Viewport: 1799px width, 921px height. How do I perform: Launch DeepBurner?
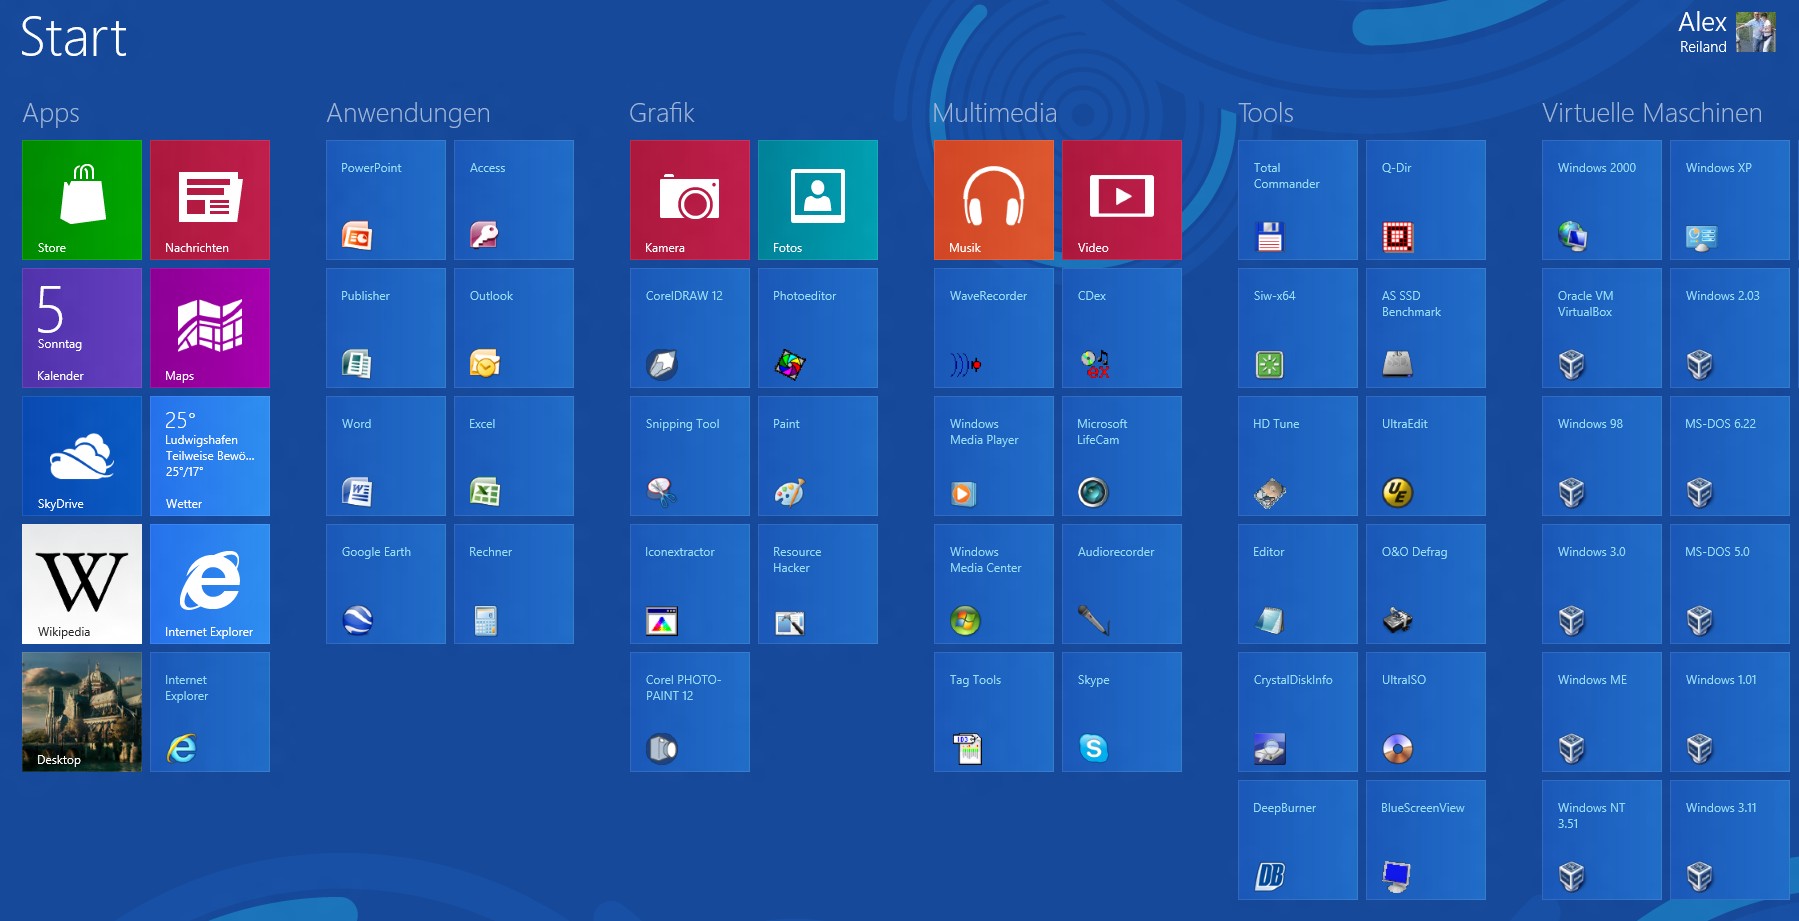pyautogui.click(x=1298, y=840)
